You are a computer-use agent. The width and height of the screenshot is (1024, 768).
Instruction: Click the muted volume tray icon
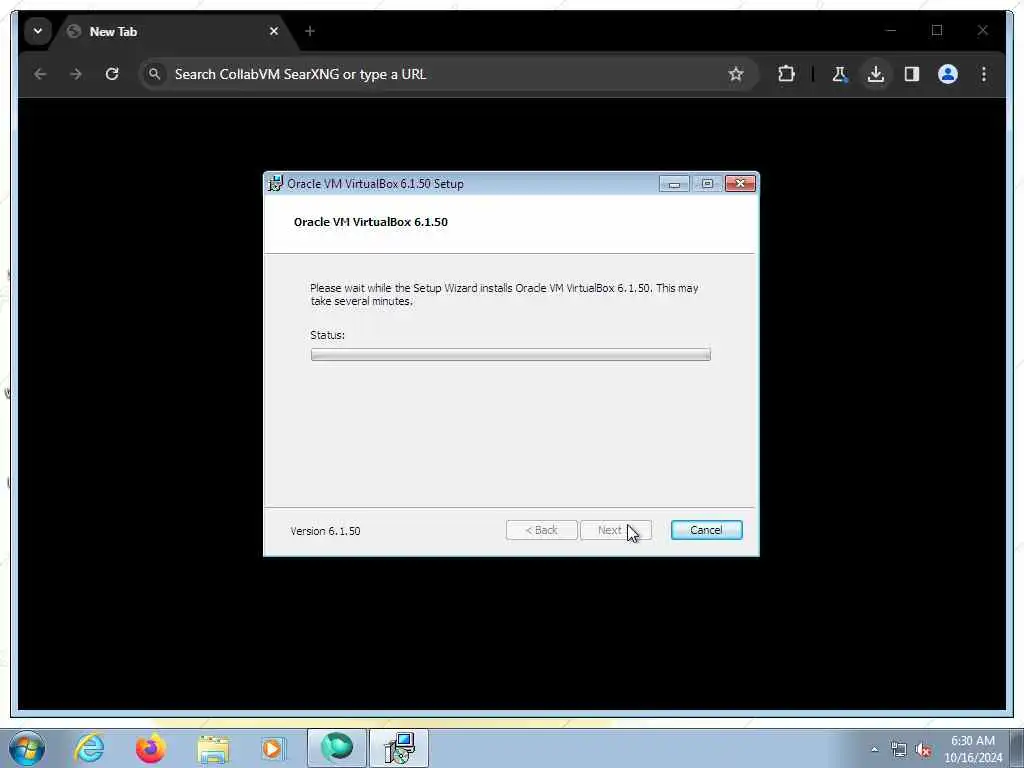923,750
